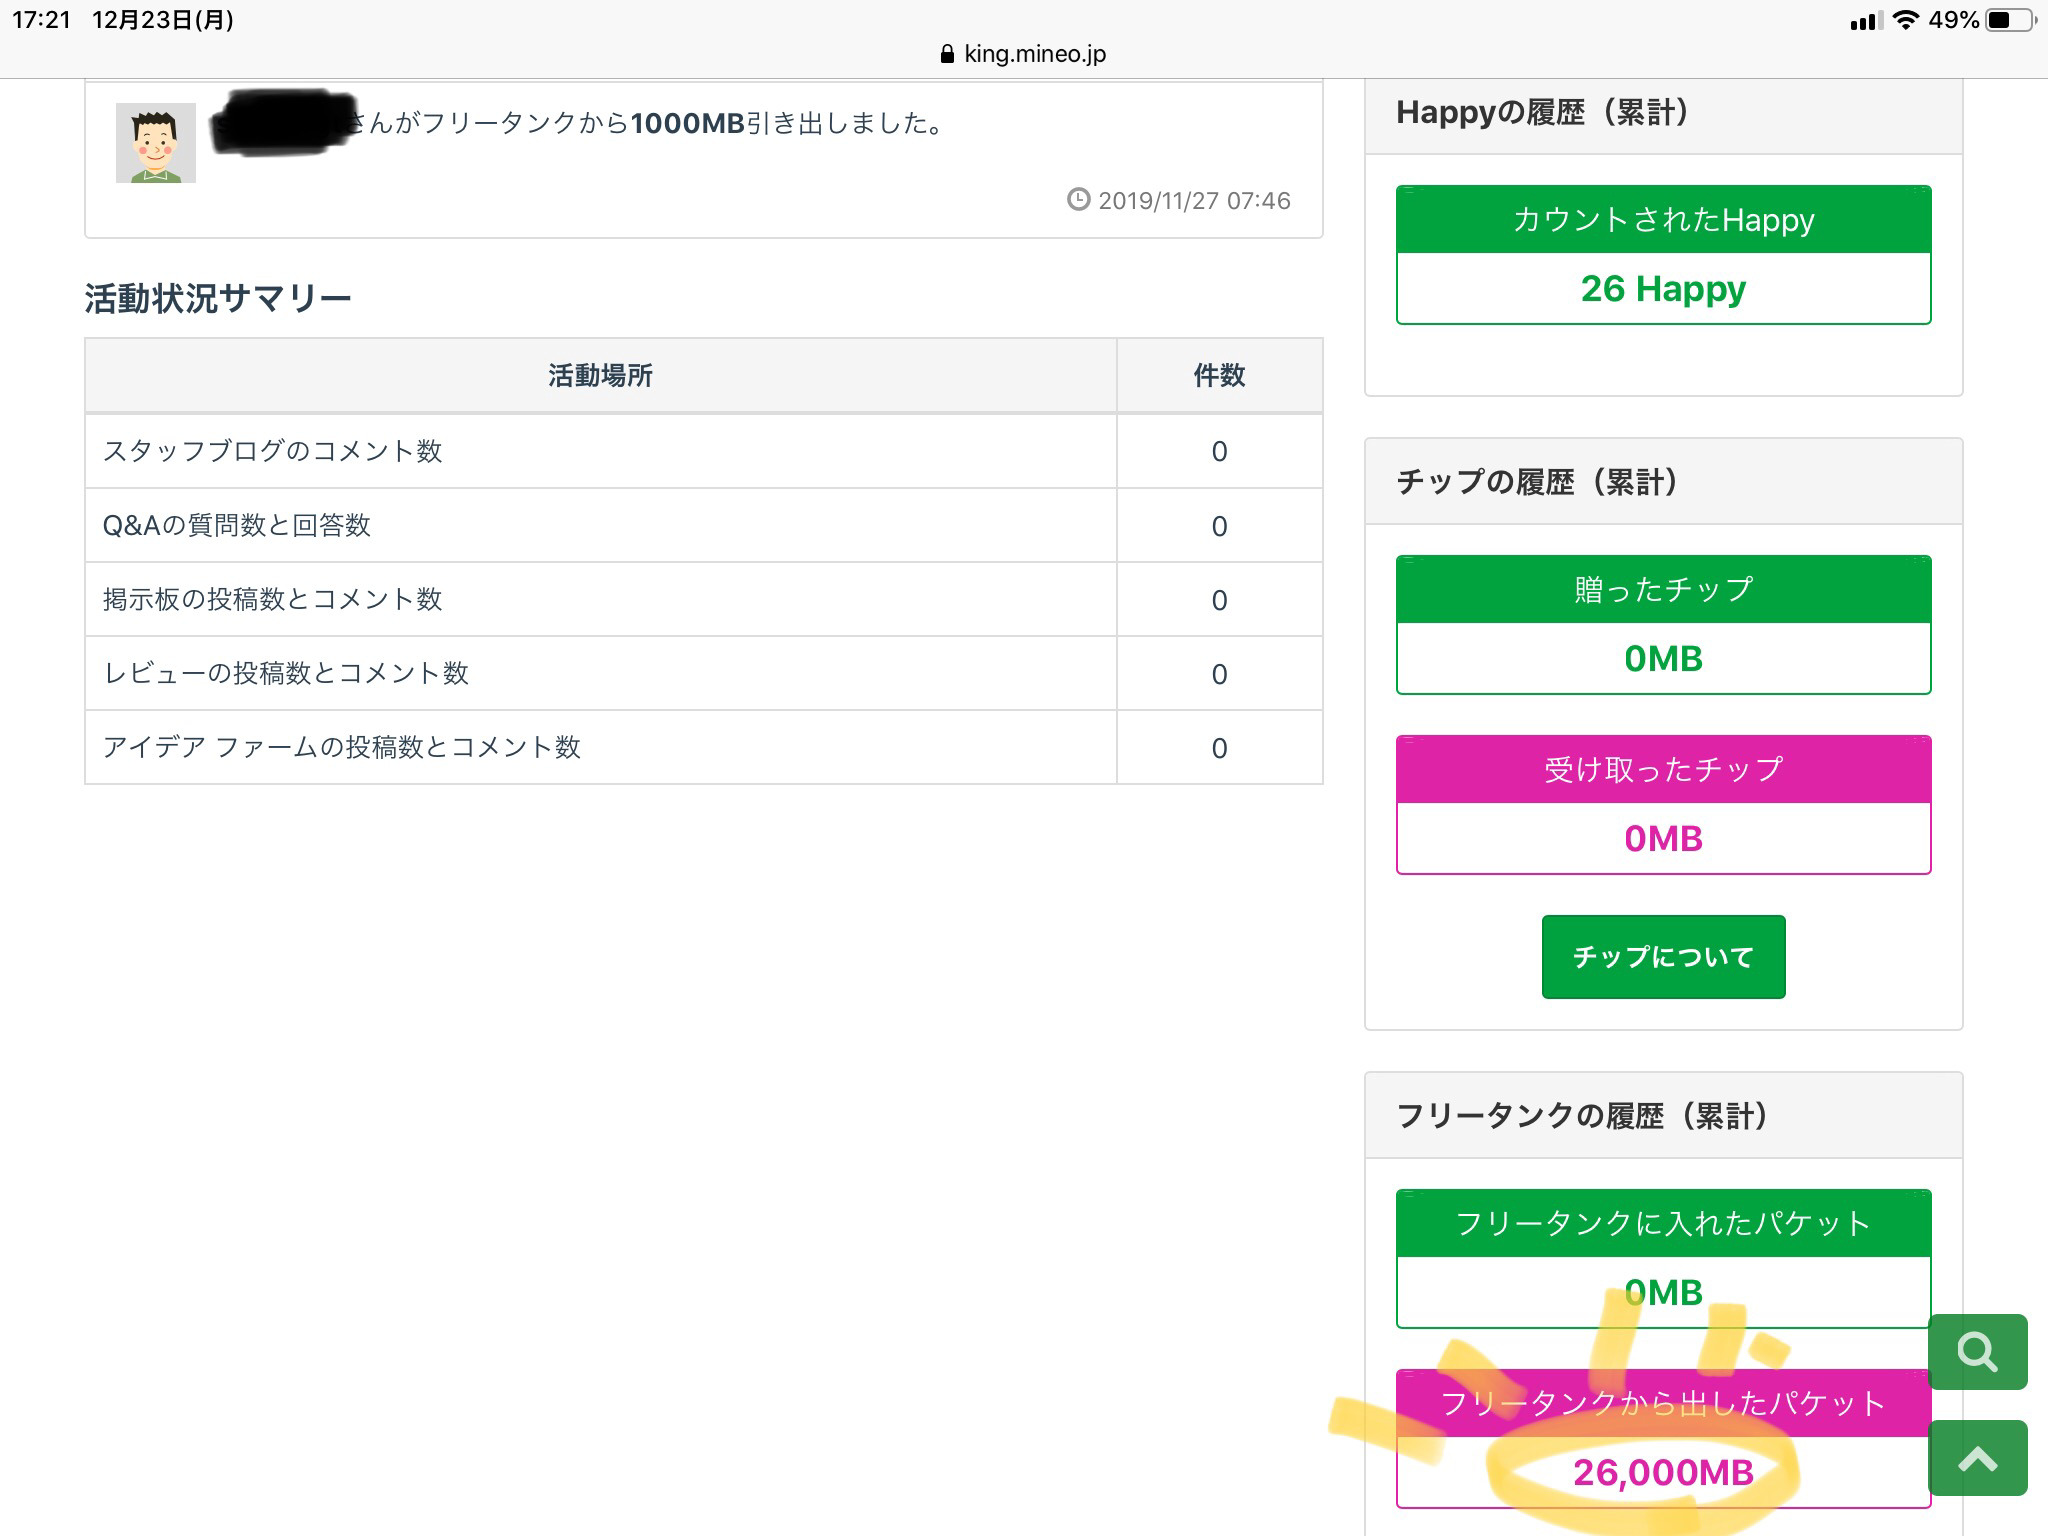The image size is (2048, 1536).
Task: Click the Q&Aの質問数と回答数 row
Action: point(237,525)
